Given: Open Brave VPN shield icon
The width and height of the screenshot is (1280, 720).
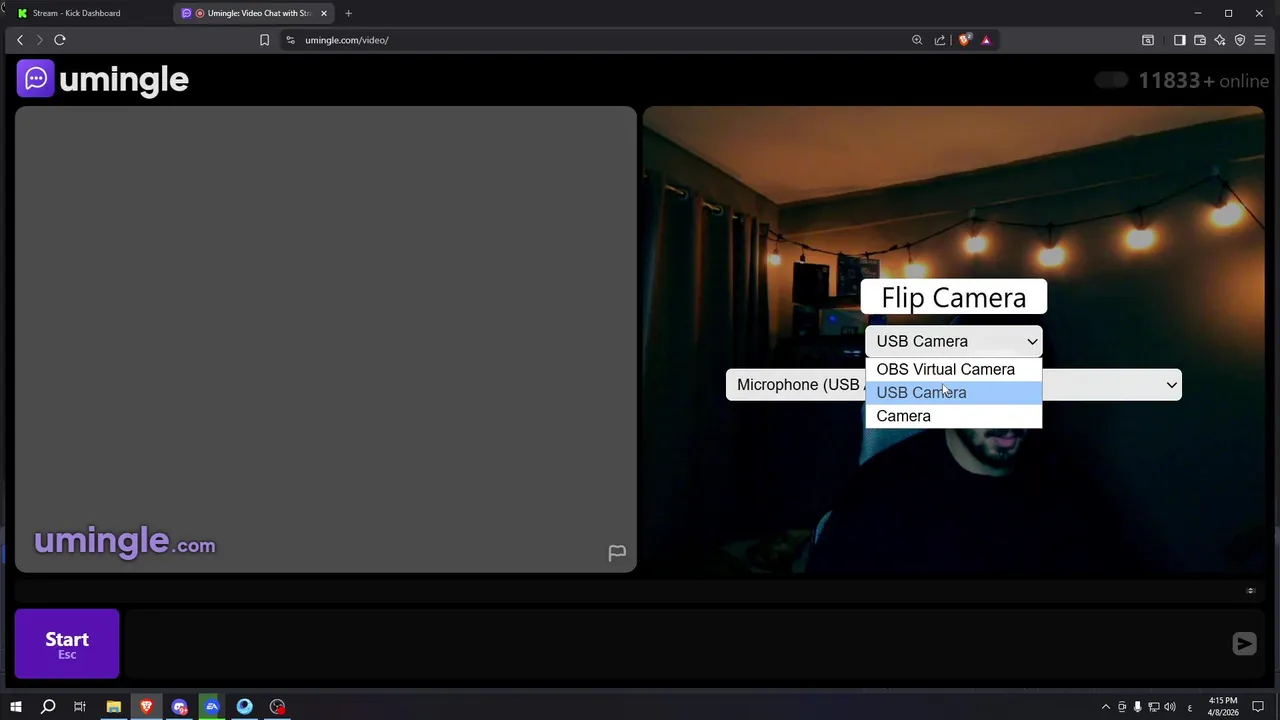Looking at the screenshot, I should pos(1240,40).
